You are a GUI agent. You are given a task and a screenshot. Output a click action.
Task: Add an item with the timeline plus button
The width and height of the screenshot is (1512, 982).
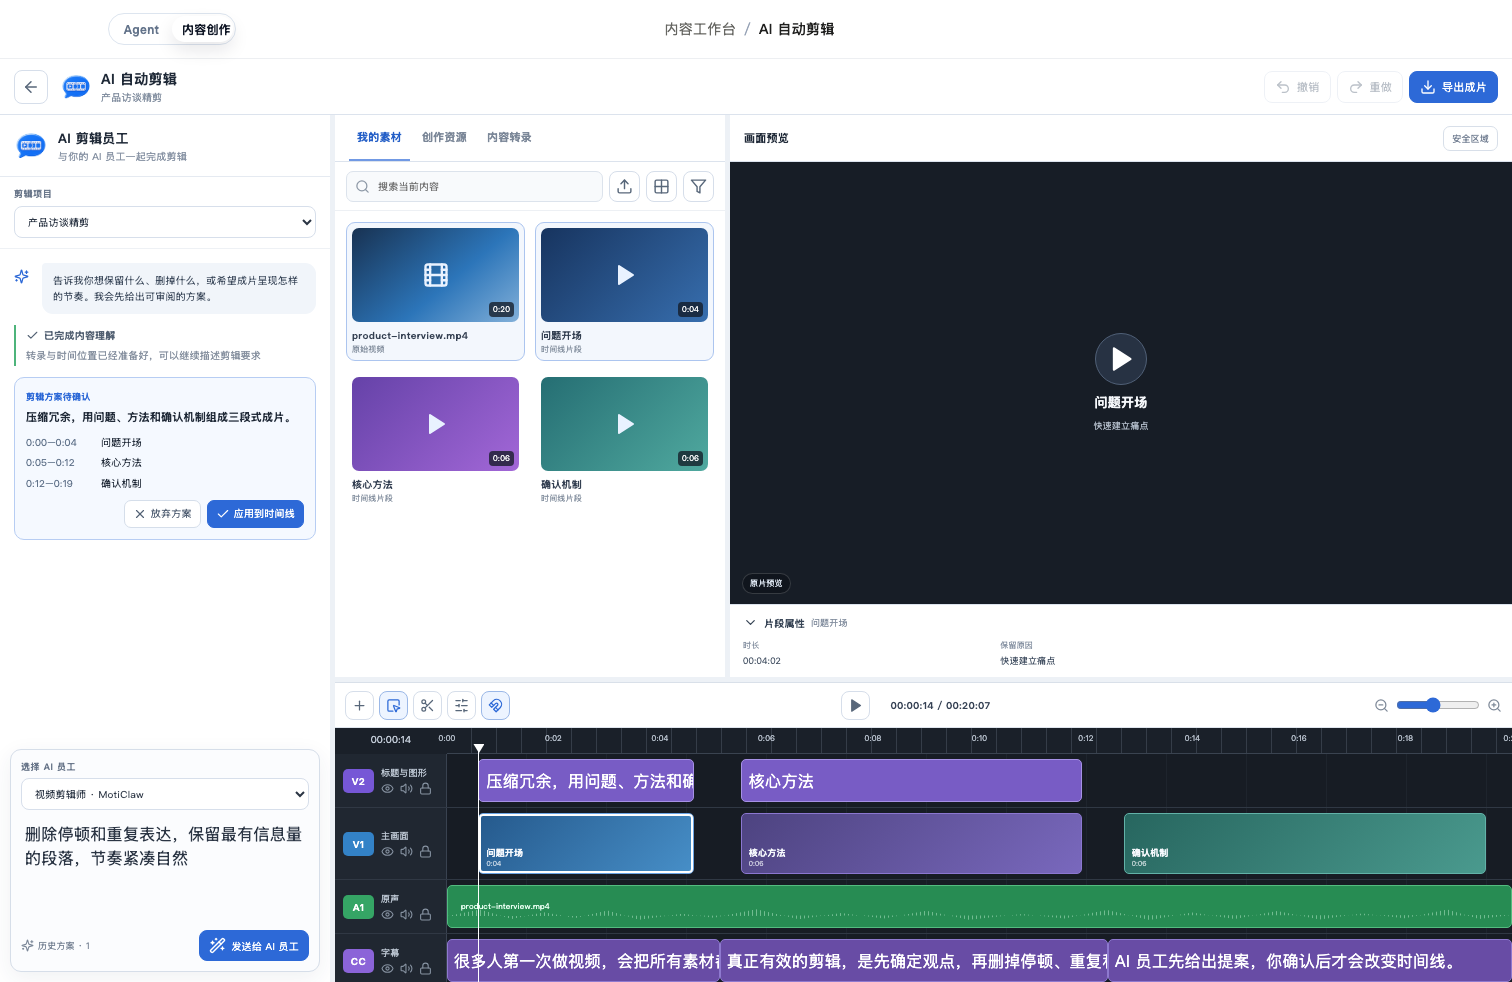tap(360, 705)
